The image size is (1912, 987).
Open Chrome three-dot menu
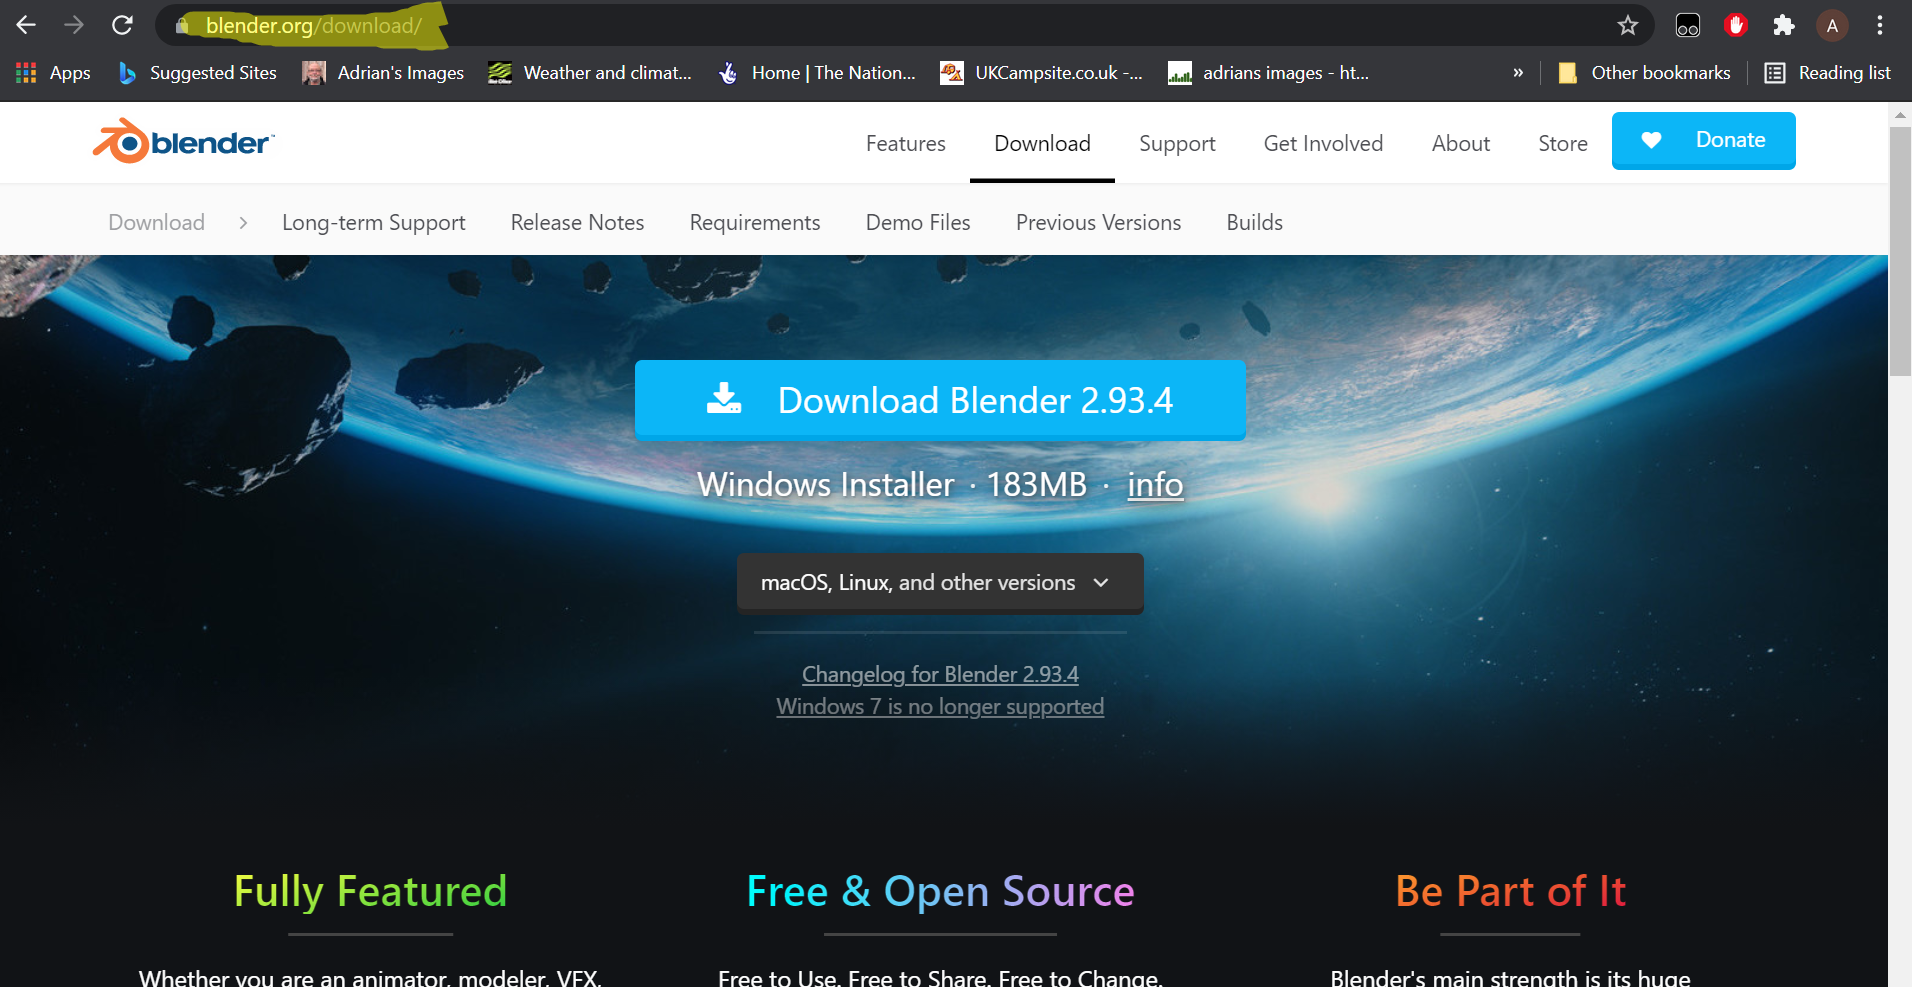pyautogui.click(x=1880, y=25)
